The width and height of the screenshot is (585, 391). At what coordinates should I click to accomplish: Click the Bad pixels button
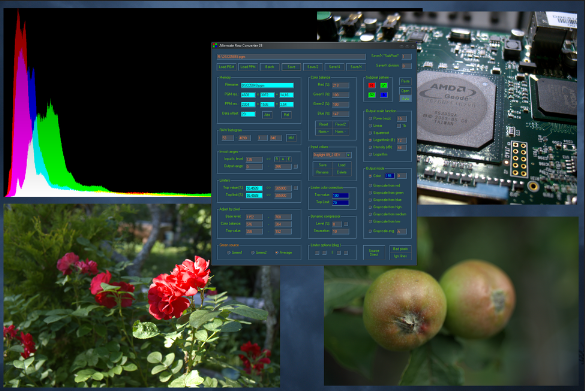[x=400, y=249]
